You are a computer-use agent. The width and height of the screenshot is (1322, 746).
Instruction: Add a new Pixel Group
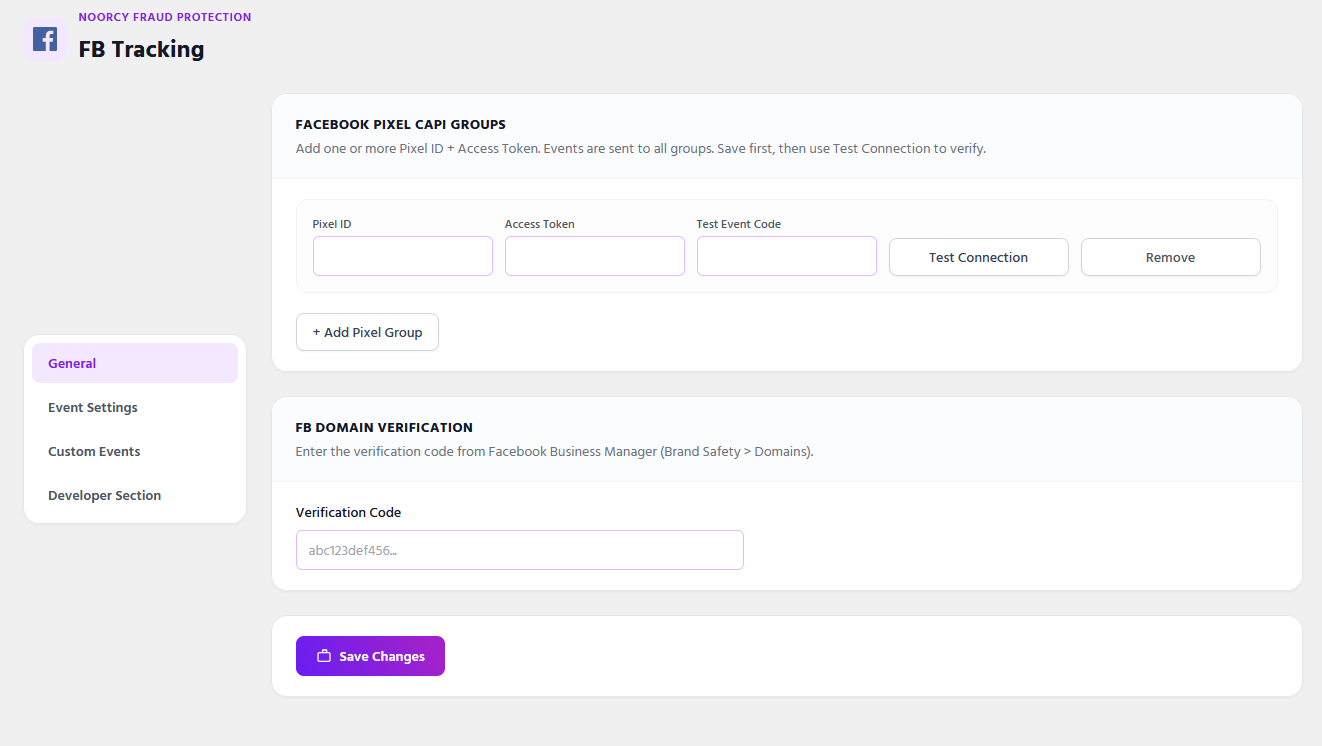[367, 332]
